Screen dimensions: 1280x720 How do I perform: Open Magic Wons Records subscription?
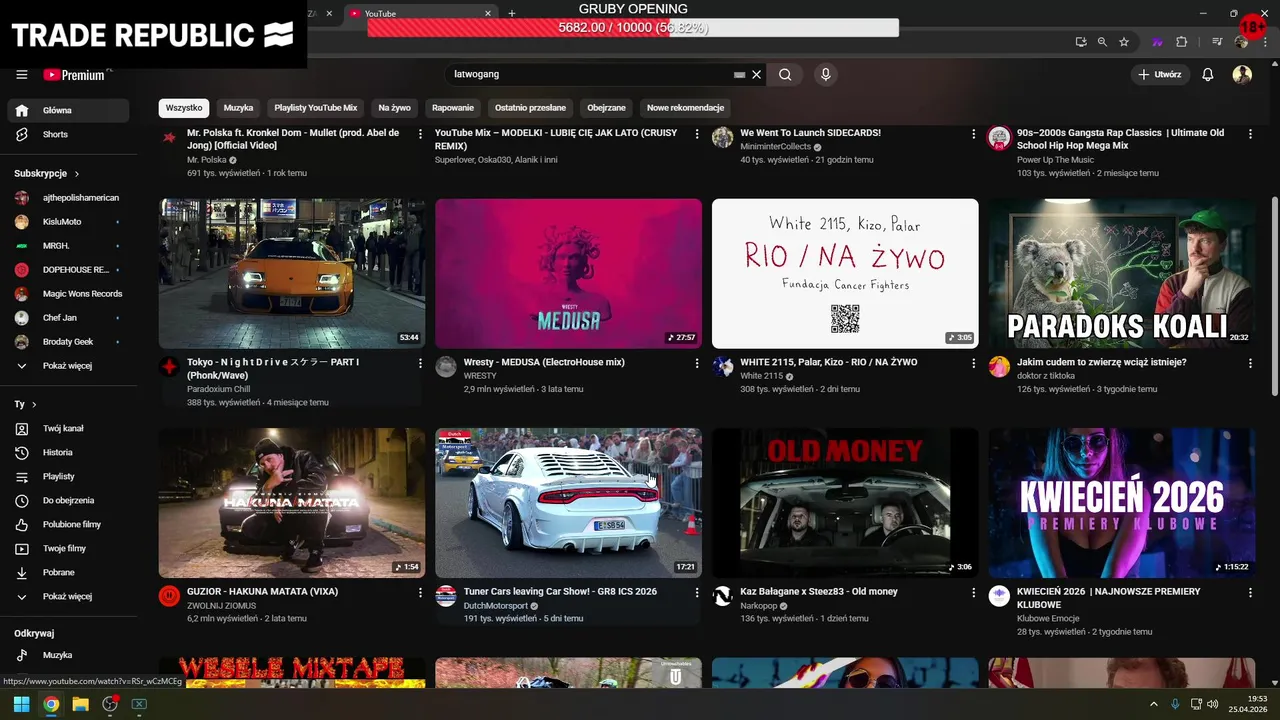click(x=68, y=294)
